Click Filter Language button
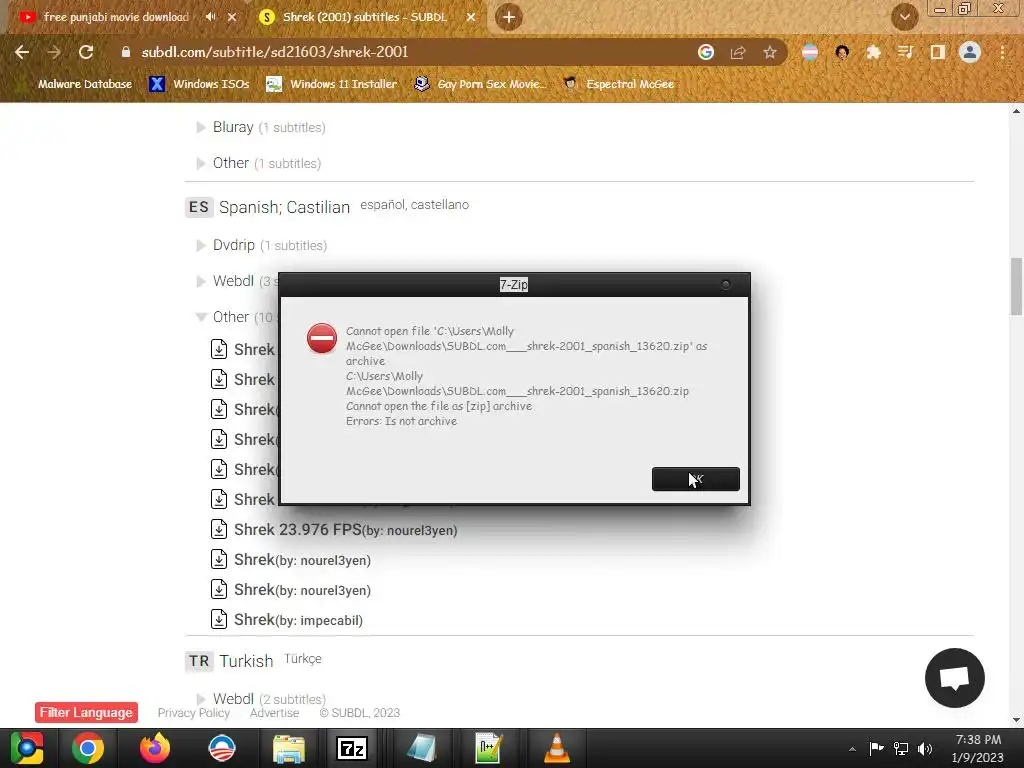 tap(86, 712)
